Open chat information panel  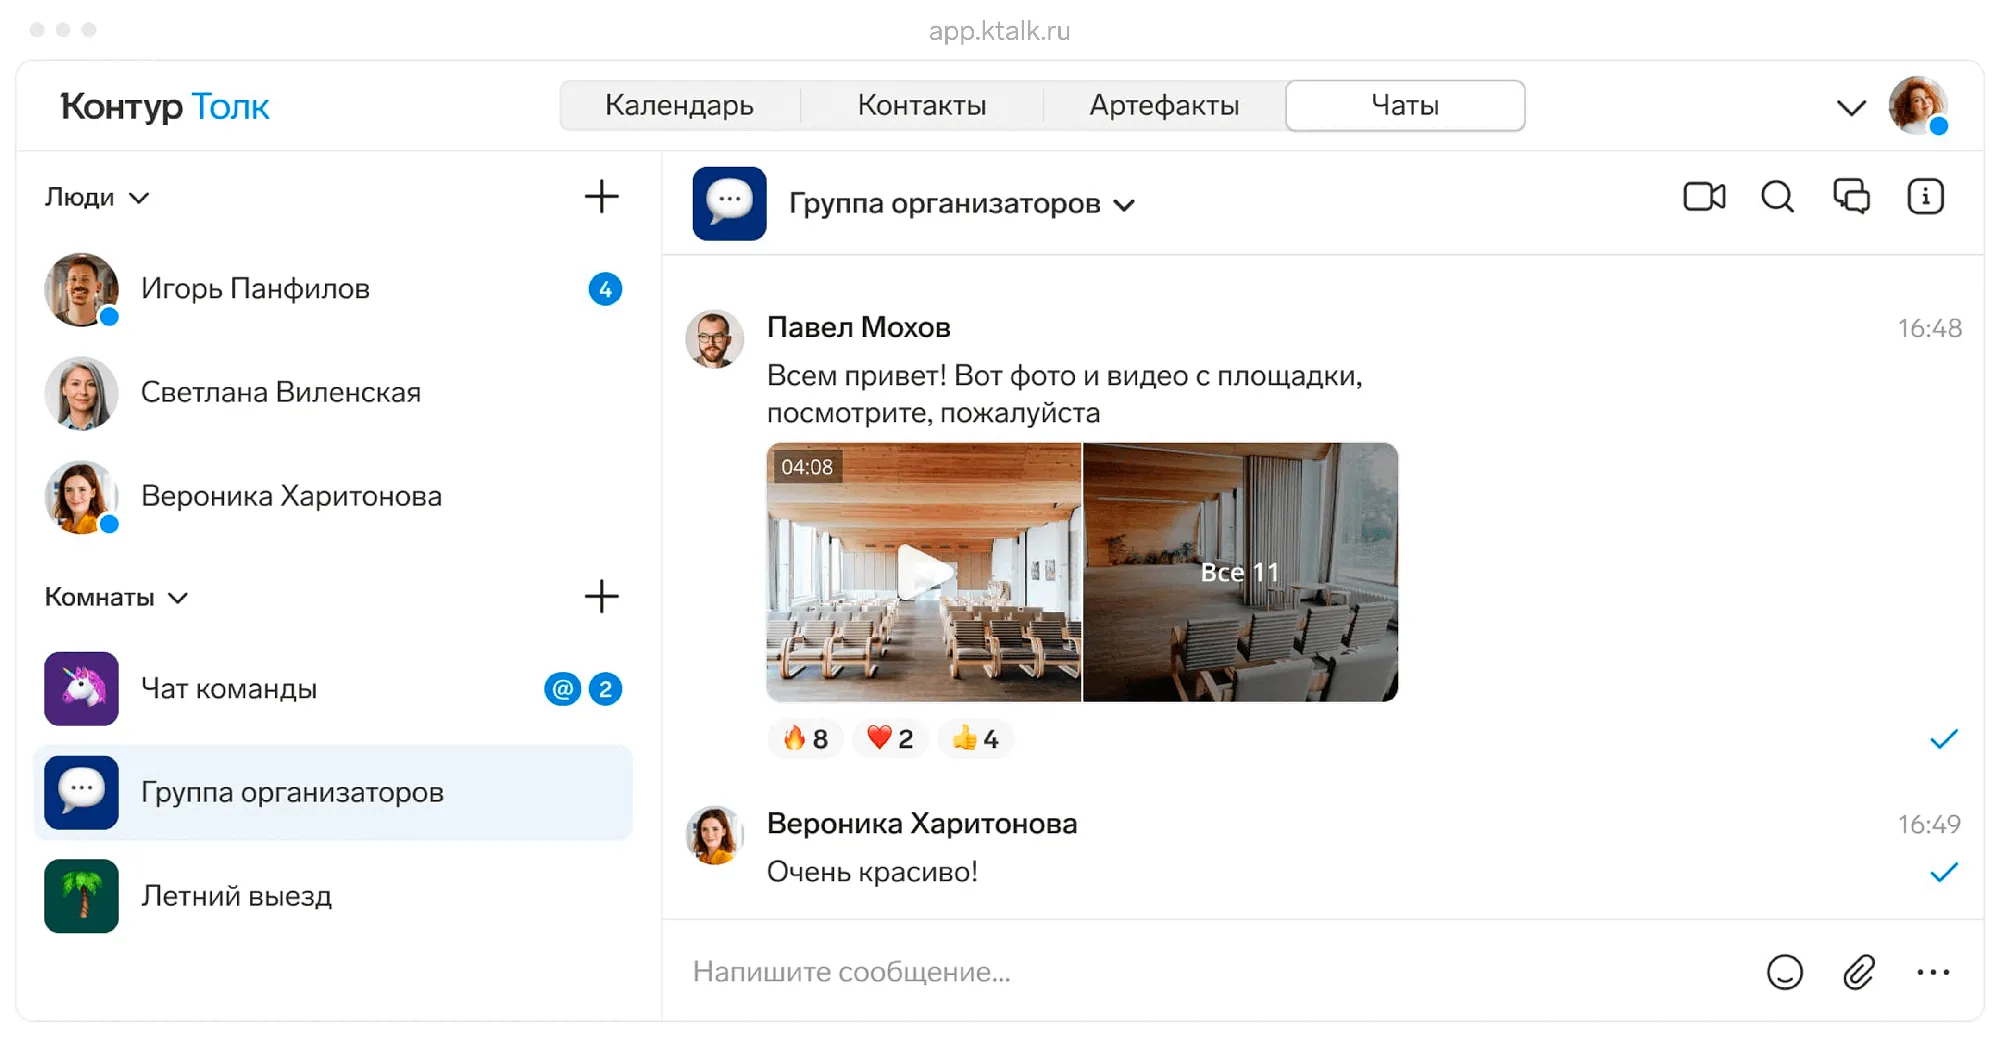coord(1925,197)
